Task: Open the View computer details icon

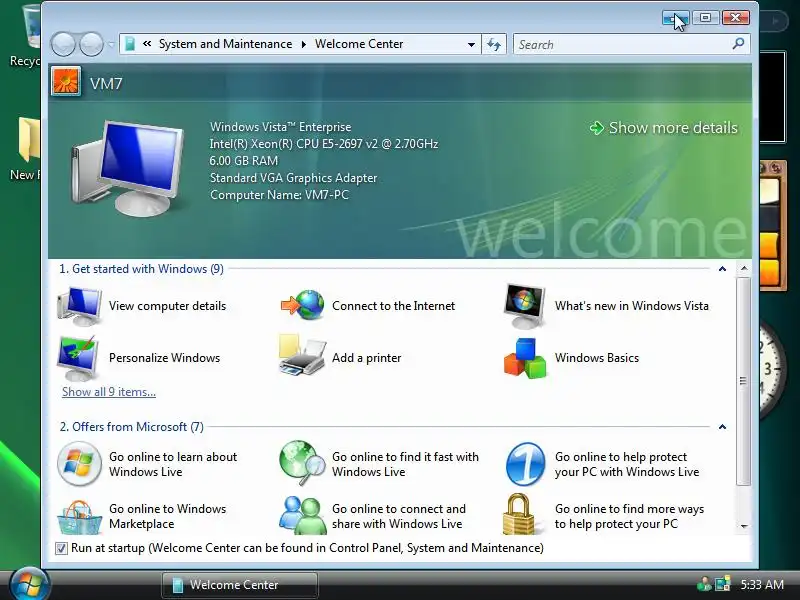Action: point(79,306)
